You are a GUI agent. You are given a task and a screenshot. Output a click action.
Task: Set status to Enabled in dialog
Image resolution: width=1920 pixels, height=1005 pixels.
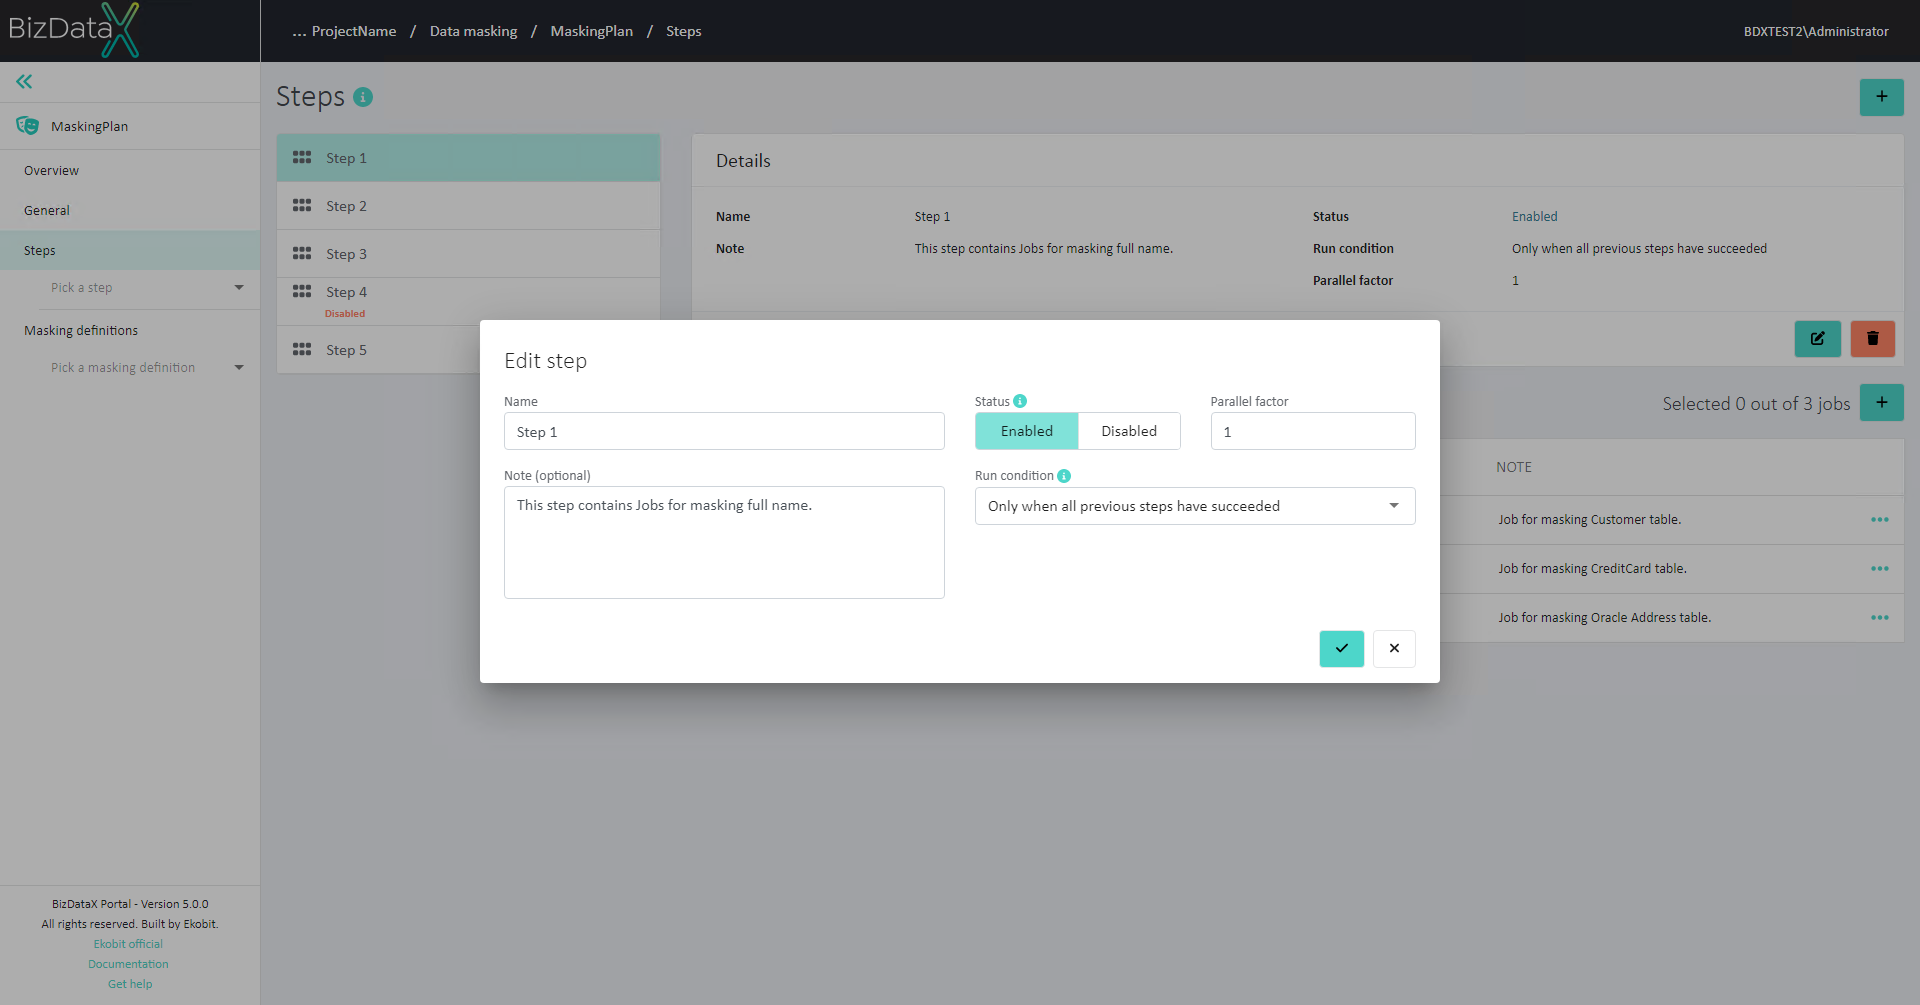point(1027,431)
